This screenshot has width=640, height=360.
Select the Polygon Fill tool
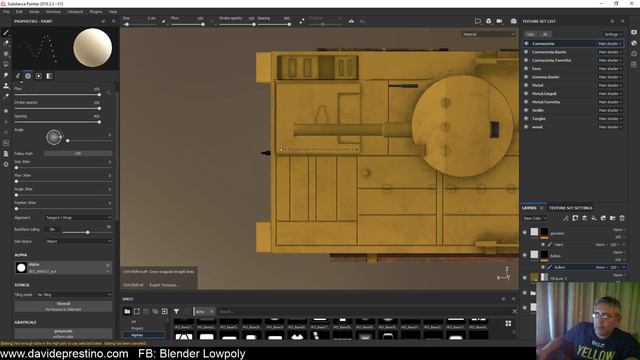(6, 64)
